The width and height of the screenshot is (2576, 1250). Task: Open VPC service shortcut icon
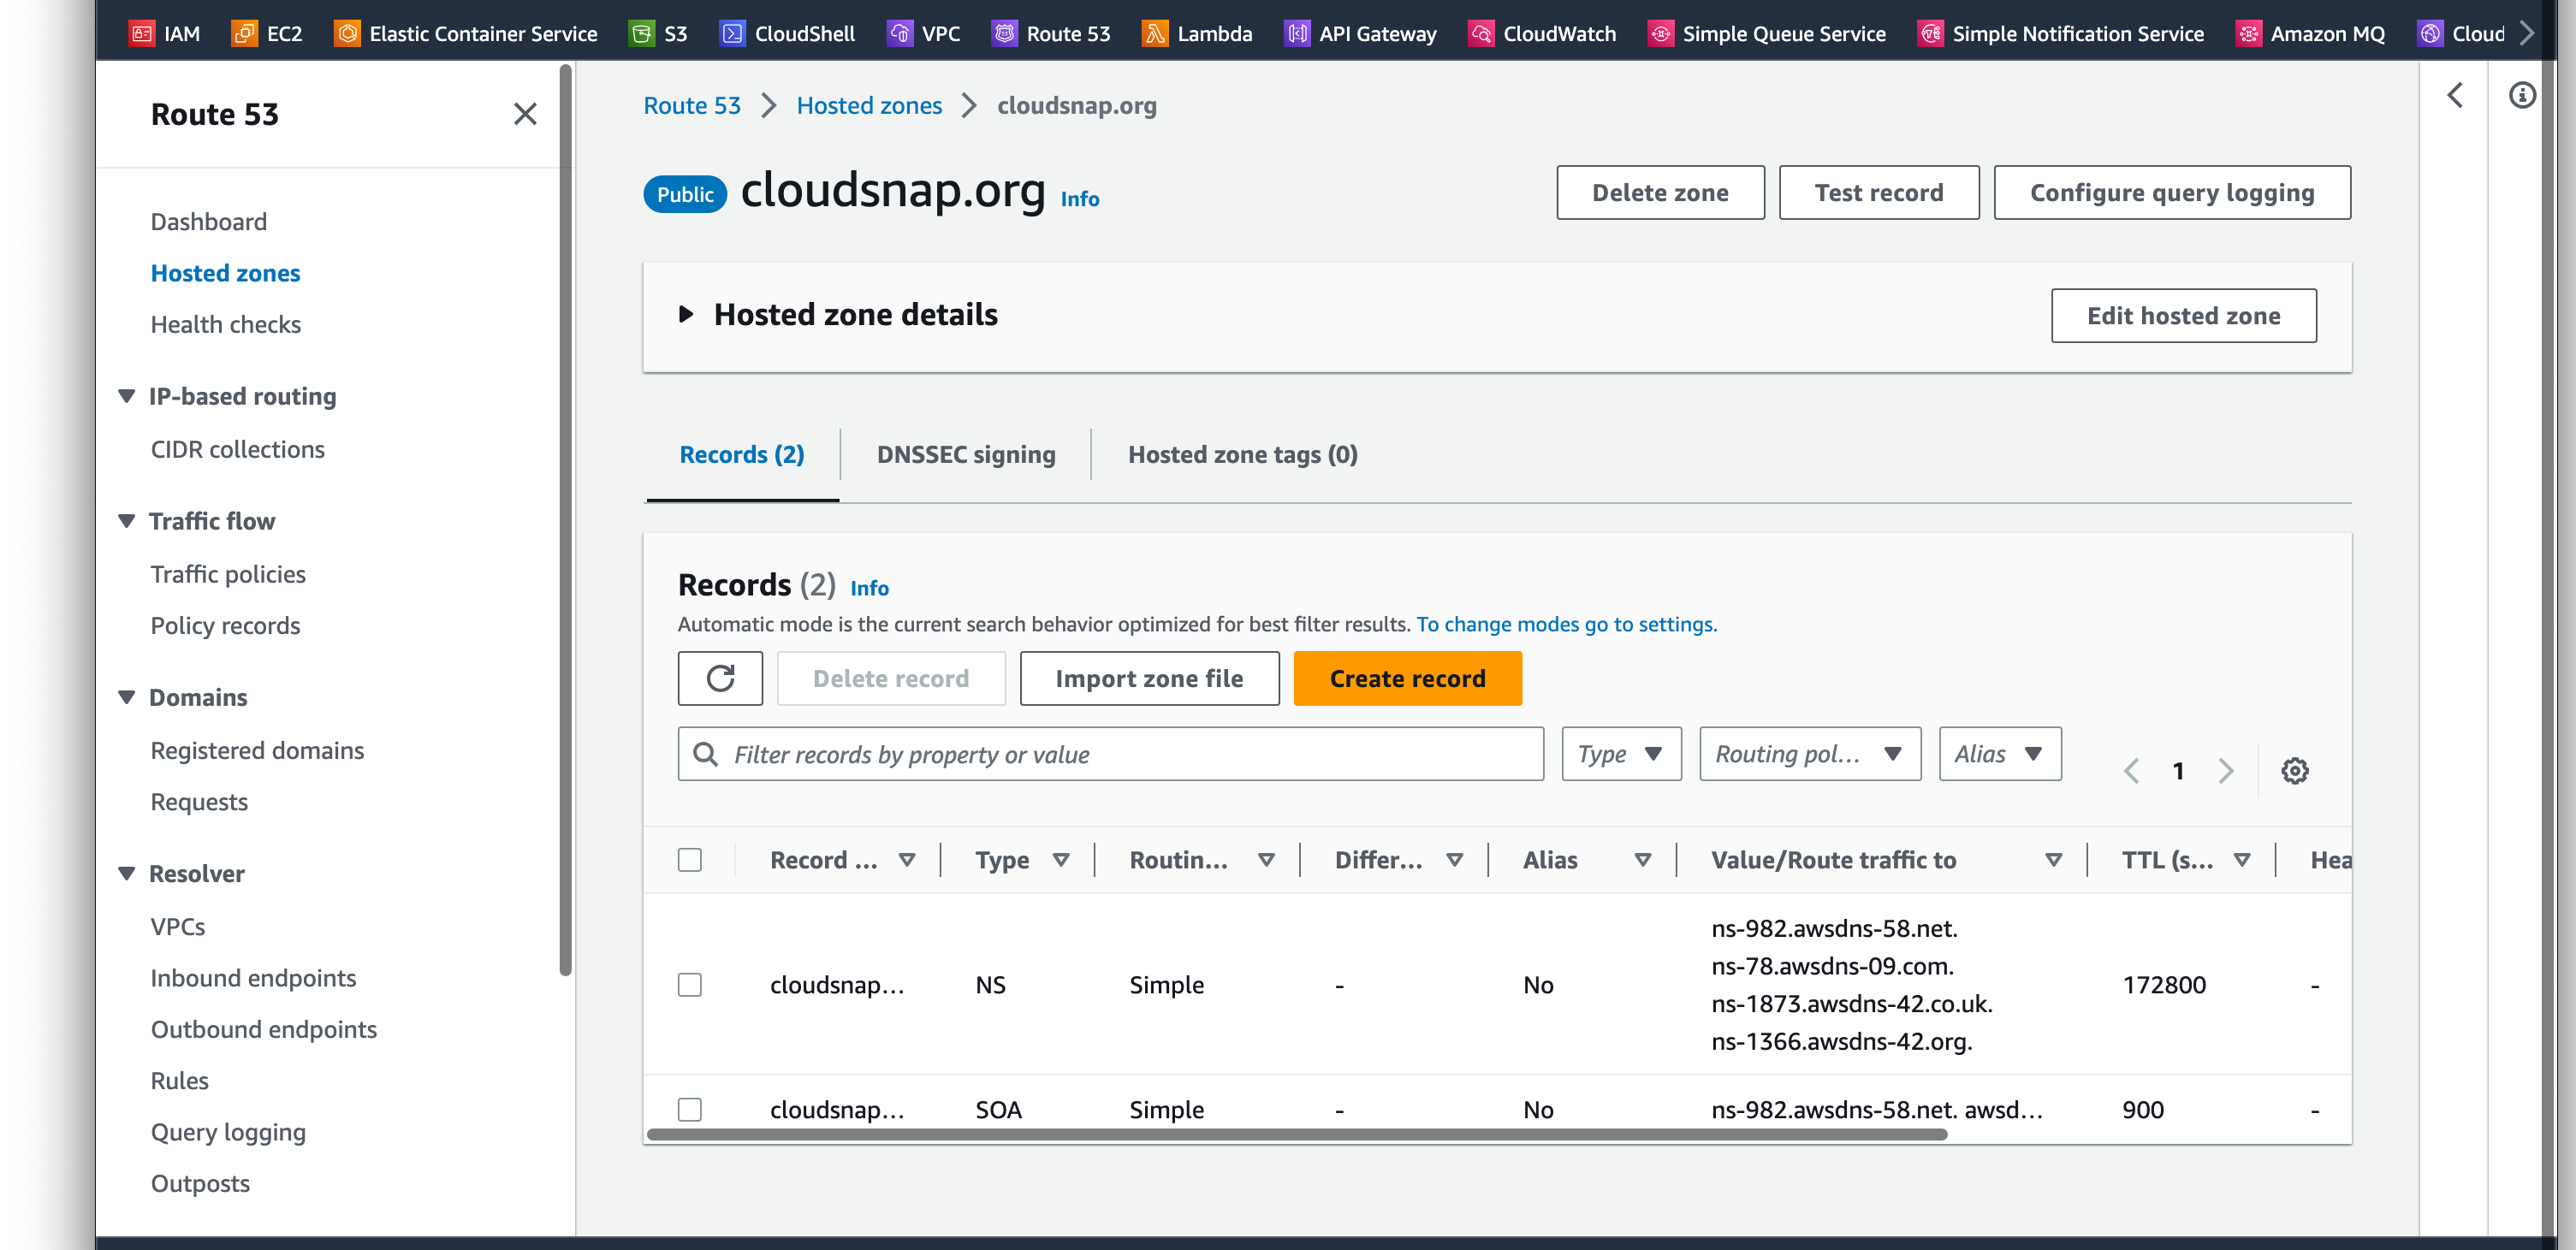(x=900, y=33)
